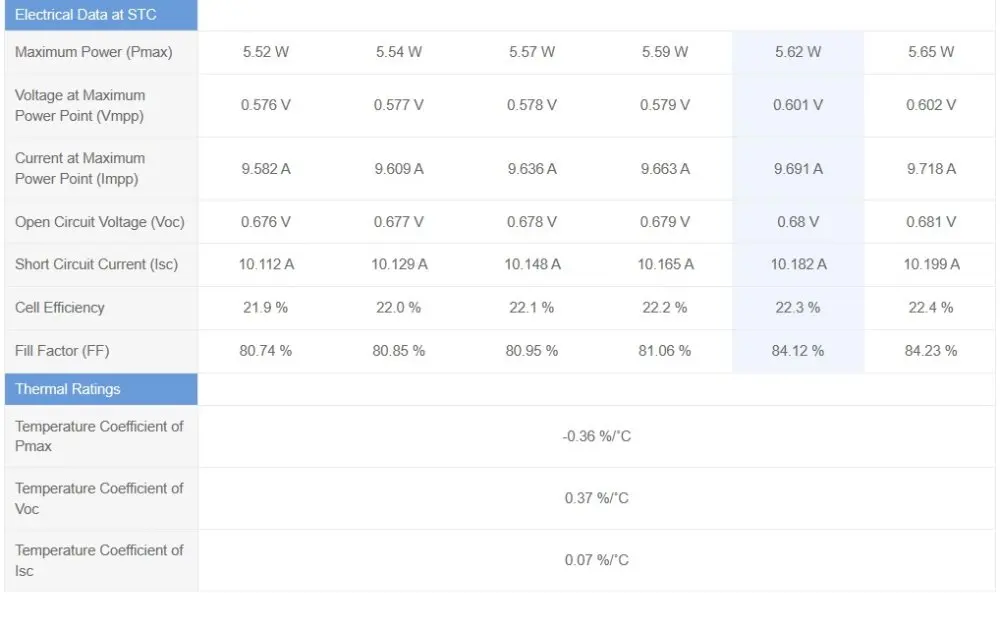Click the 0.677 V Voc value
Viewport: 1000px width, 631px height.
point(399,222)
